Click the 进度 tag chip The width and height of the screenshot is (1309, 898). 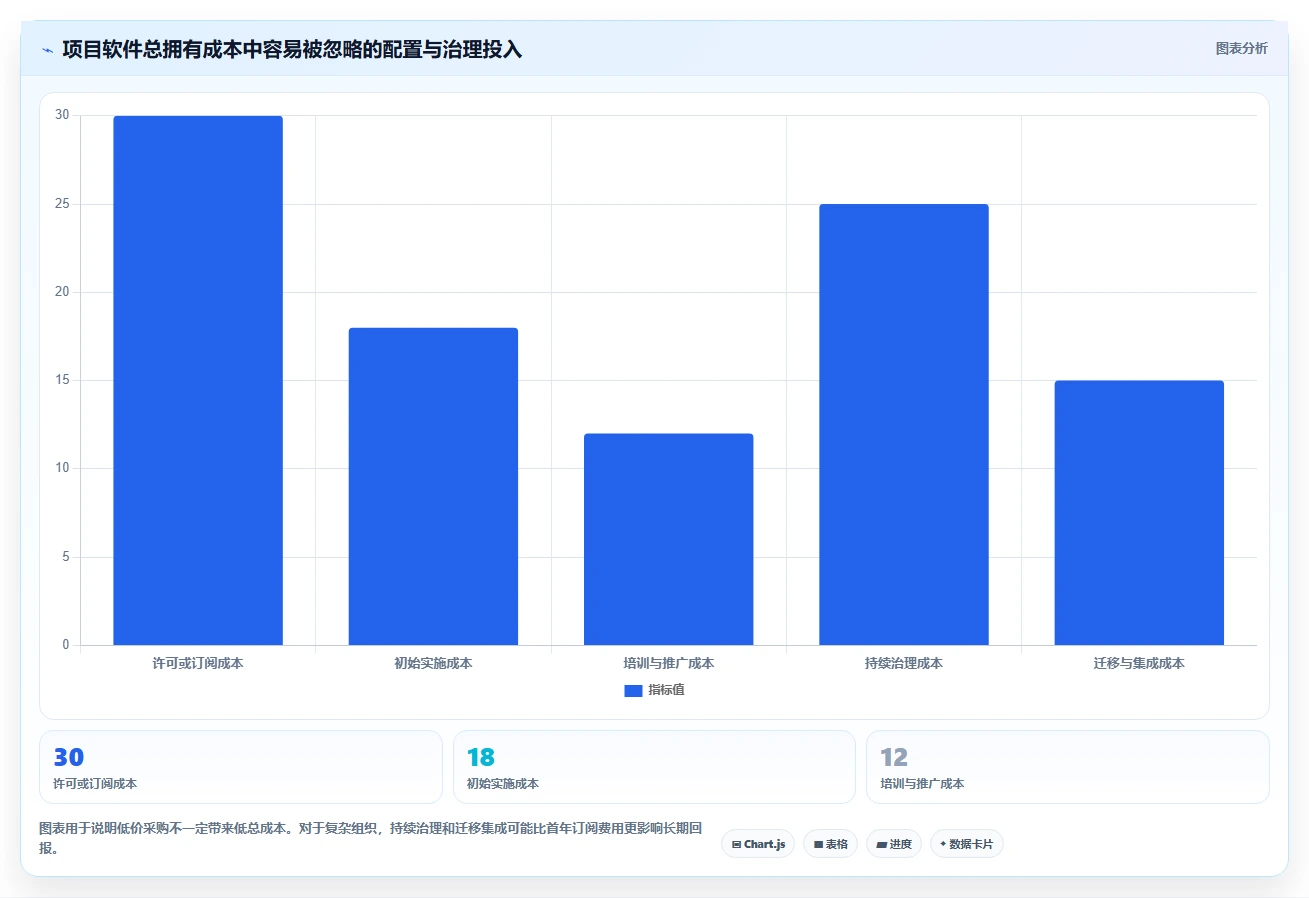[x=894, y=844]
